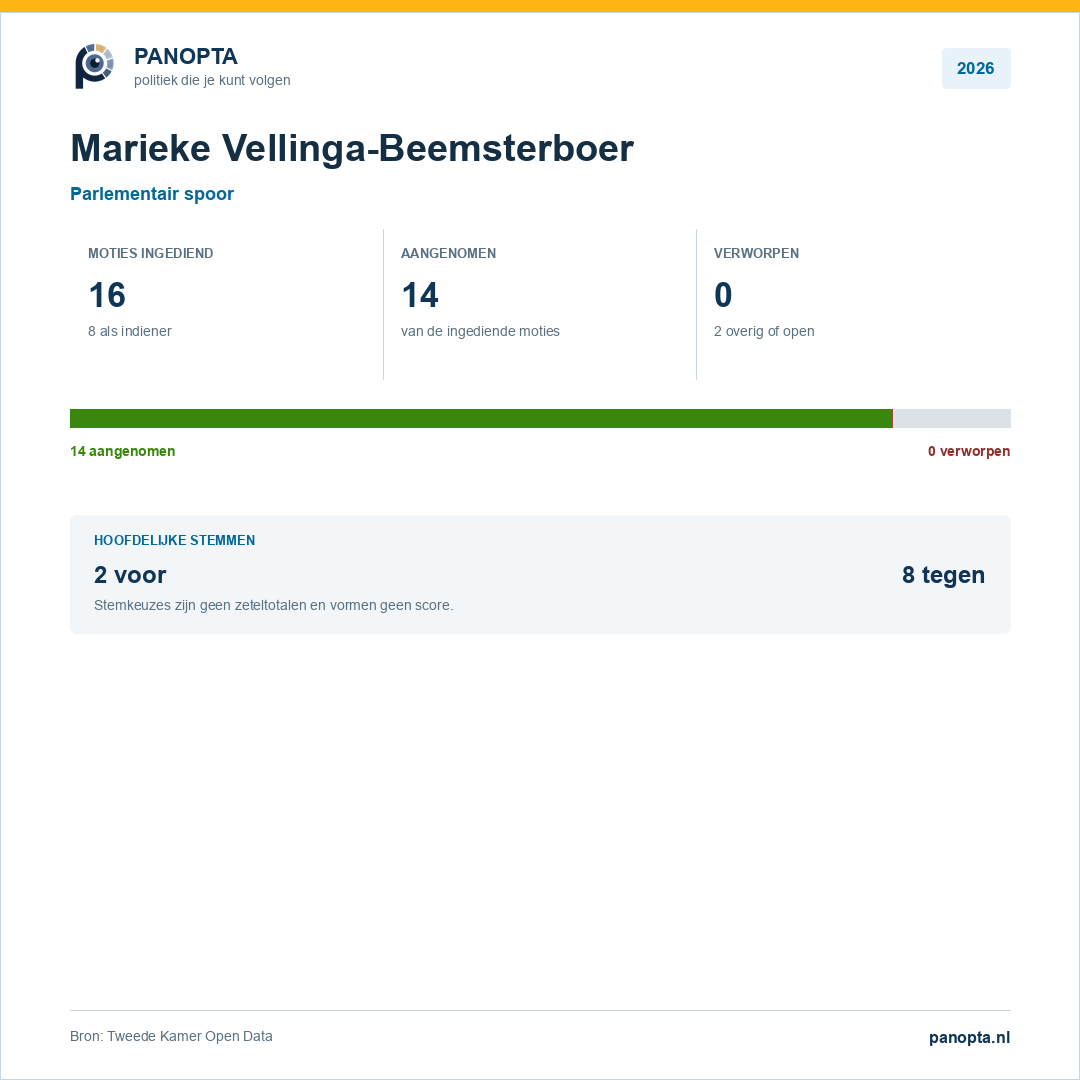This screenshot has height=1080, width=1080.
Task: Select the 2026 year badge
Action: (x=975, y=68)
